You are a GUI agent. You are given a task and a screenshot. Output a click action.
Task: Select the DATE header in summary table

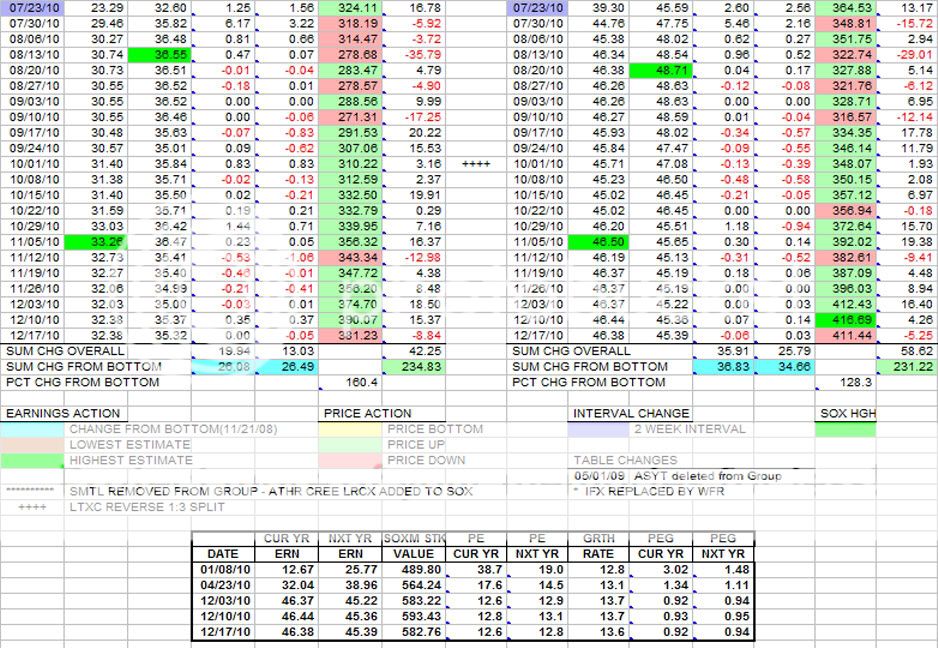(222, 553)
